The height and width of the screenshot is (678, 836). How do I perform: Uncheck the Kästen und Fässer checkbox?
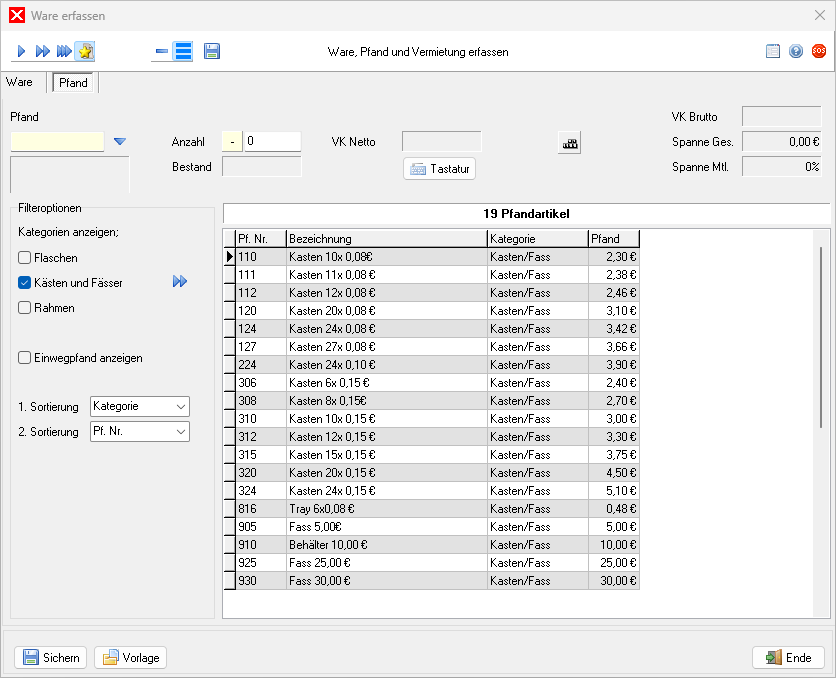(x=25, y=283)
